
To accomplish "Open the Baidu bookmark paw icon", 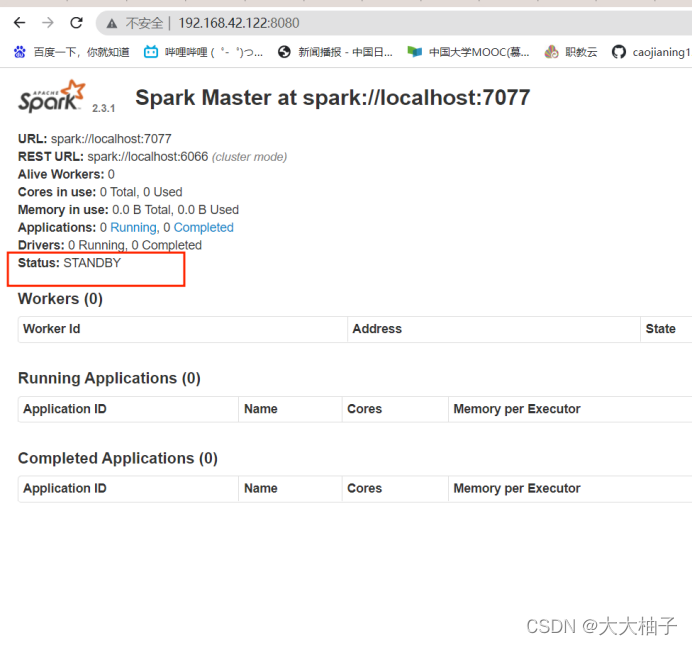I will coord(19,52).
